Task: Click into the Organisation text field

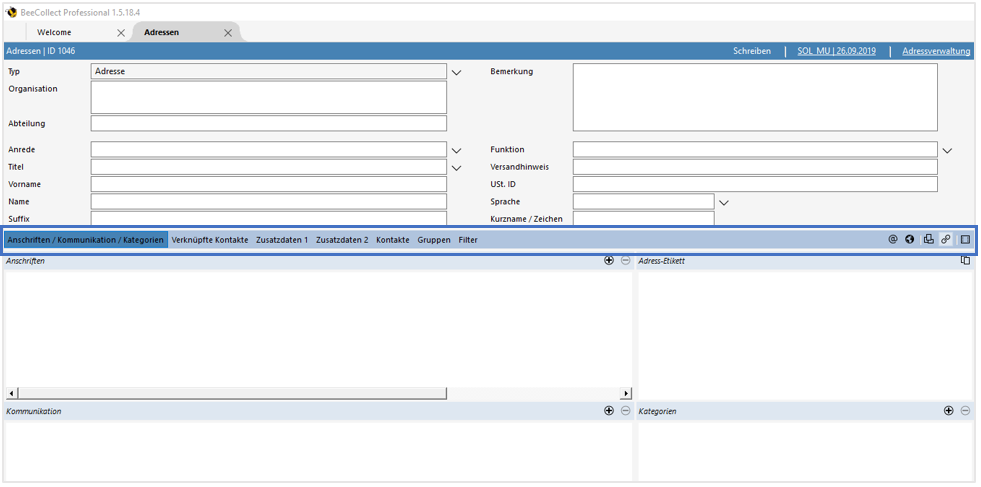Action: point(269,97)
